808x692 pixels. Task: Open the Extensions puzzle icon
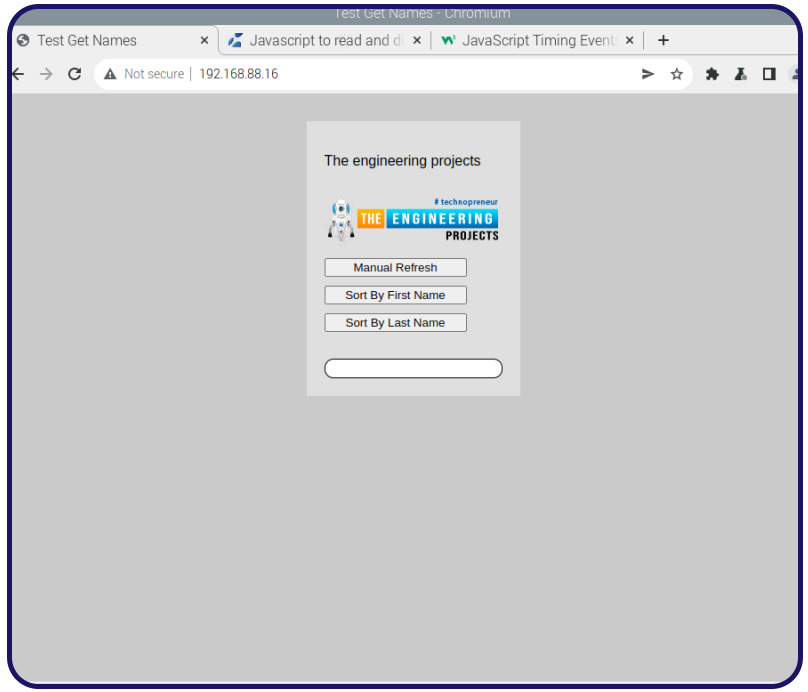(712, 74)
